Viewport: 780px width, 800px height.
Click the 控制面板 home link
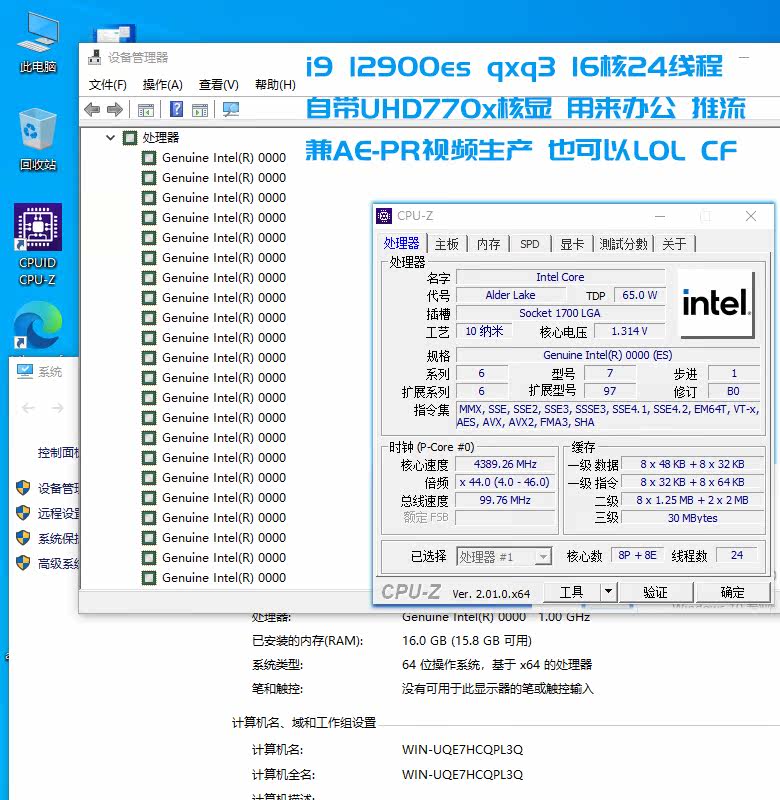58,452
